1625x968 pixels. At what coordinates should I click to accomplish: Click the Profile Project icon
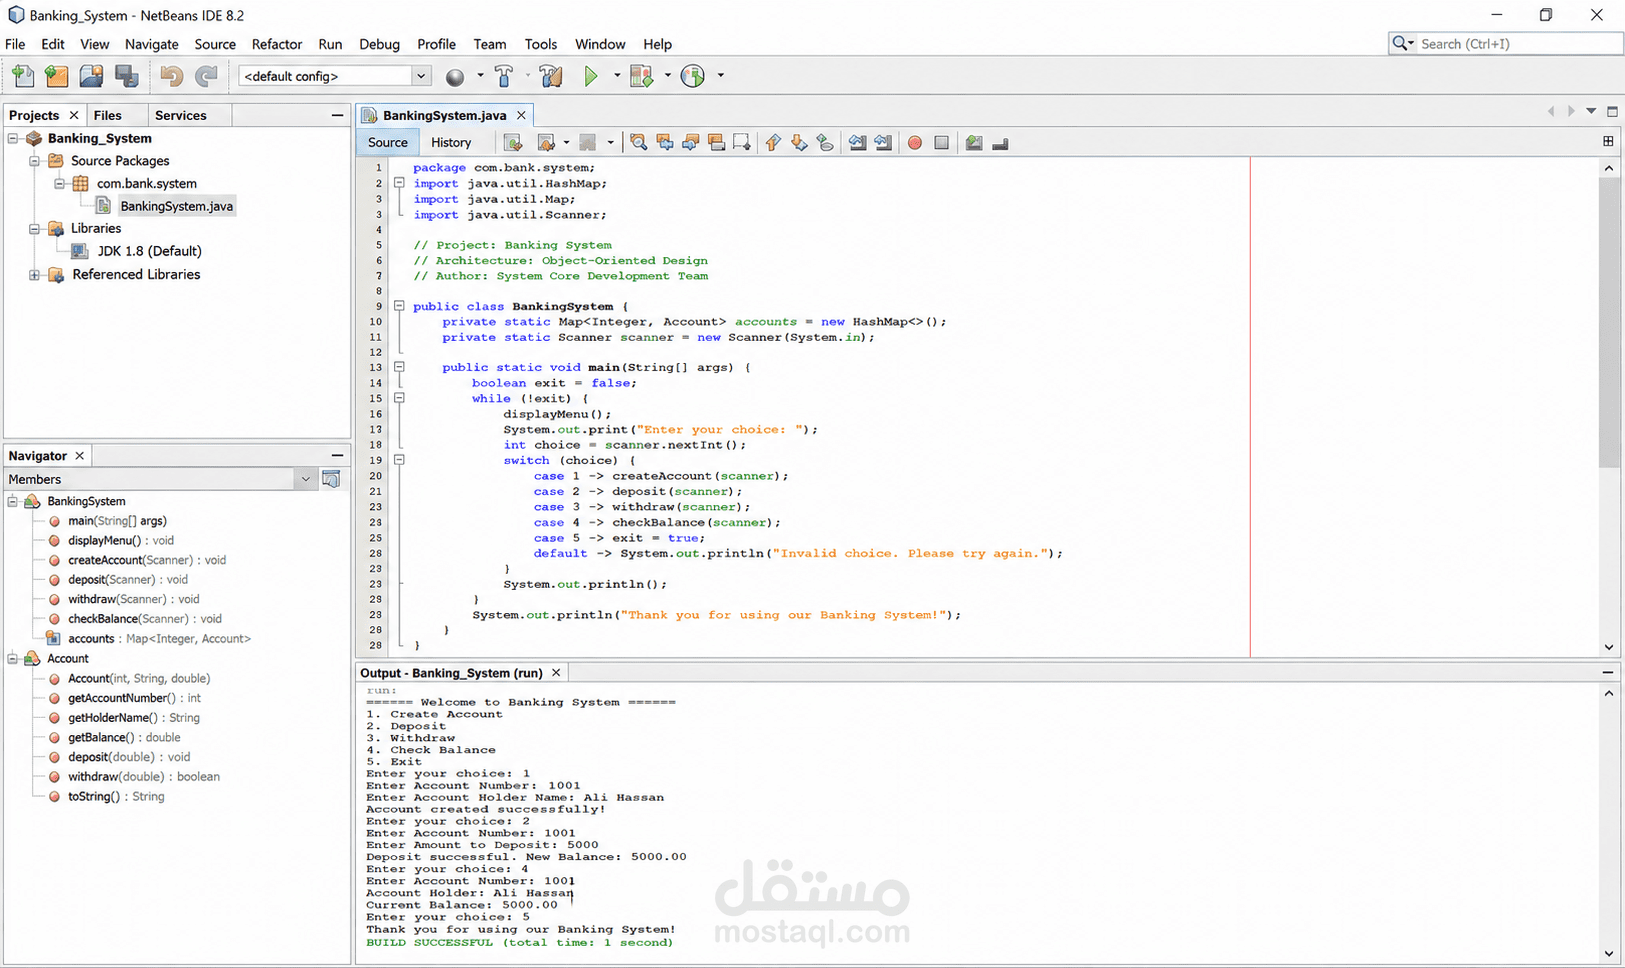[x=693, y=76]
